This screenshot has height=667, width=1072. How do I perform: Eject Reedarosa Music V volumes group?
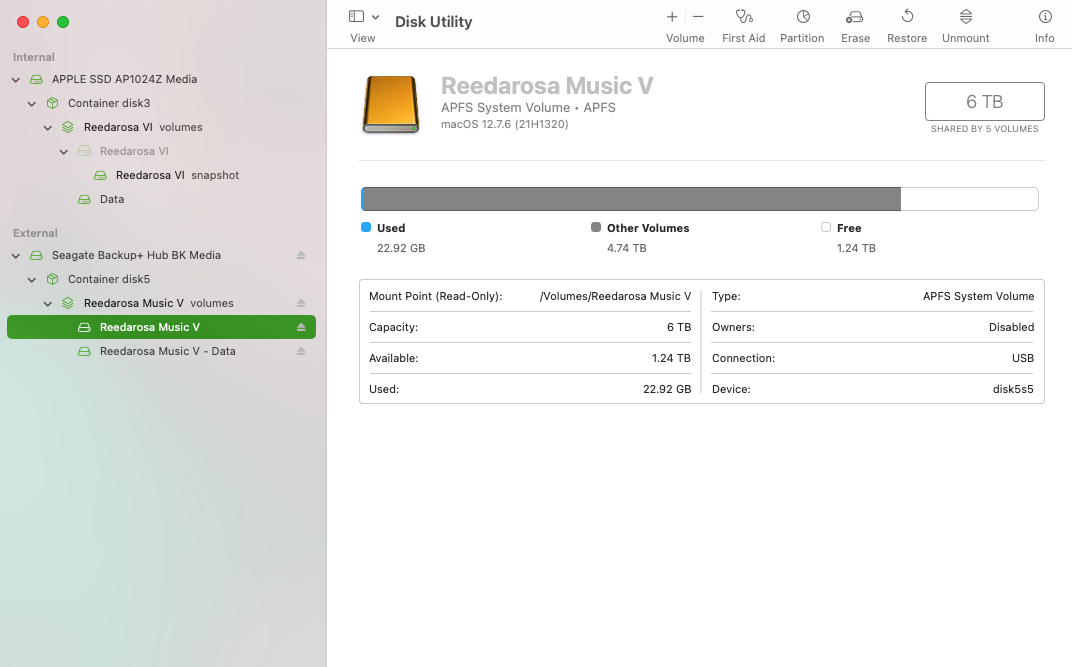(x=301, y=303)
